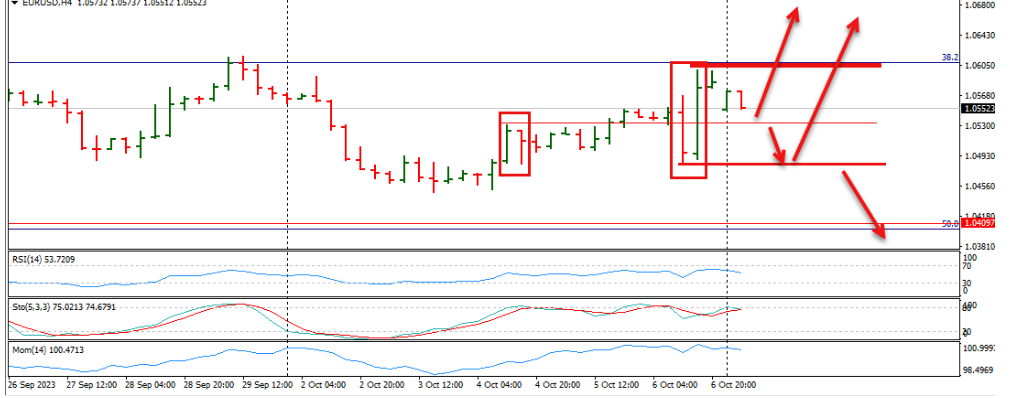
Task: Click the 2 Oct 20:00 time label
Action: click(x=382, y=385)
